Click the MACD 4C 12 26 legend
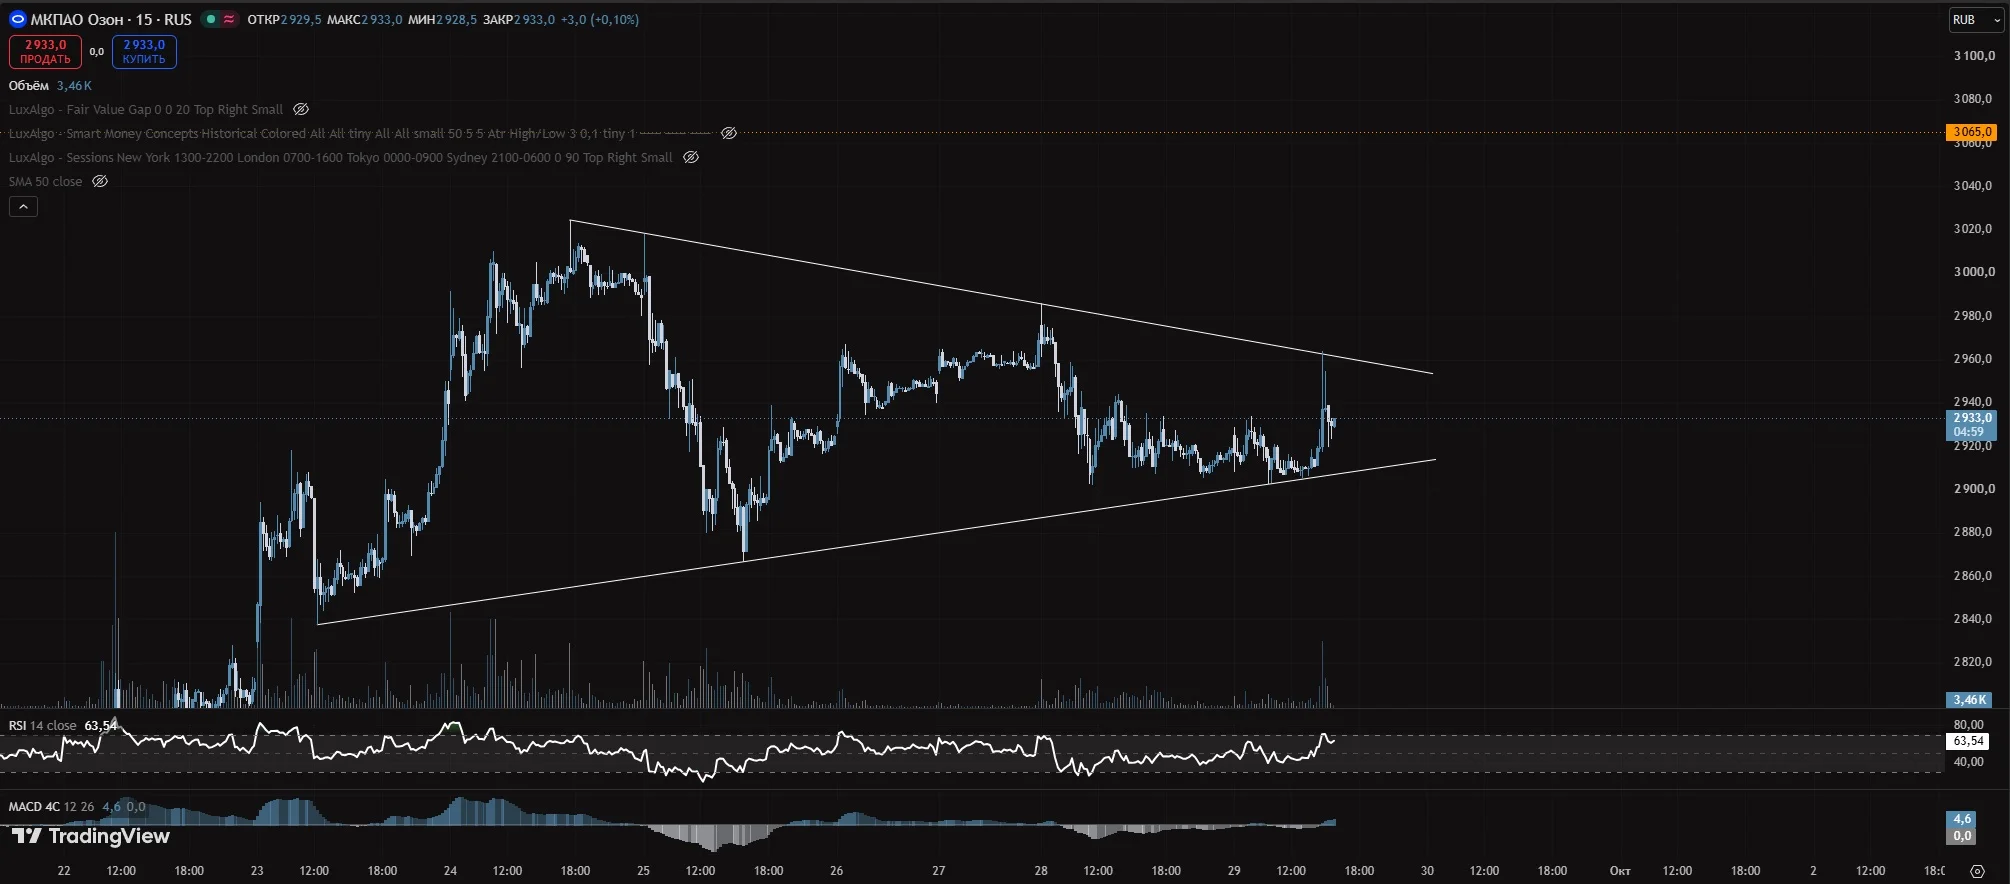This screenshot has width=2010, height=884. (52, 806)
